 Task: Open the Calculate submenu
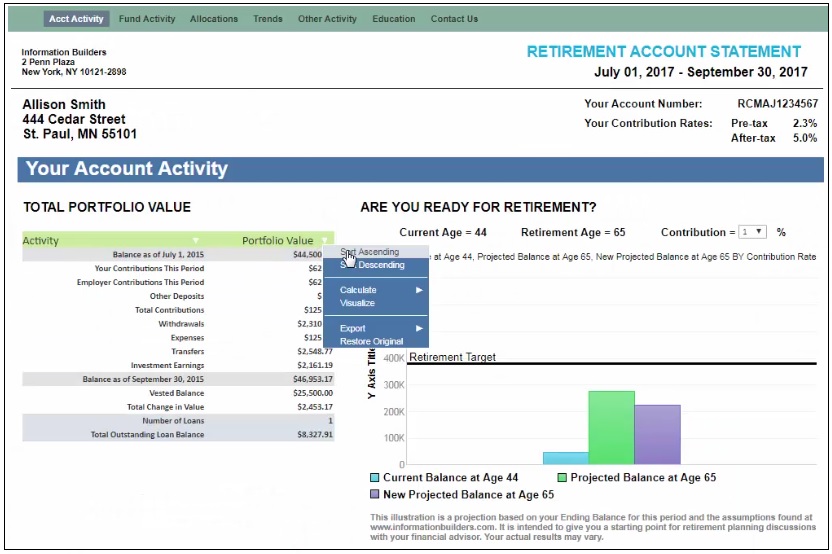(x=376, y=290)
